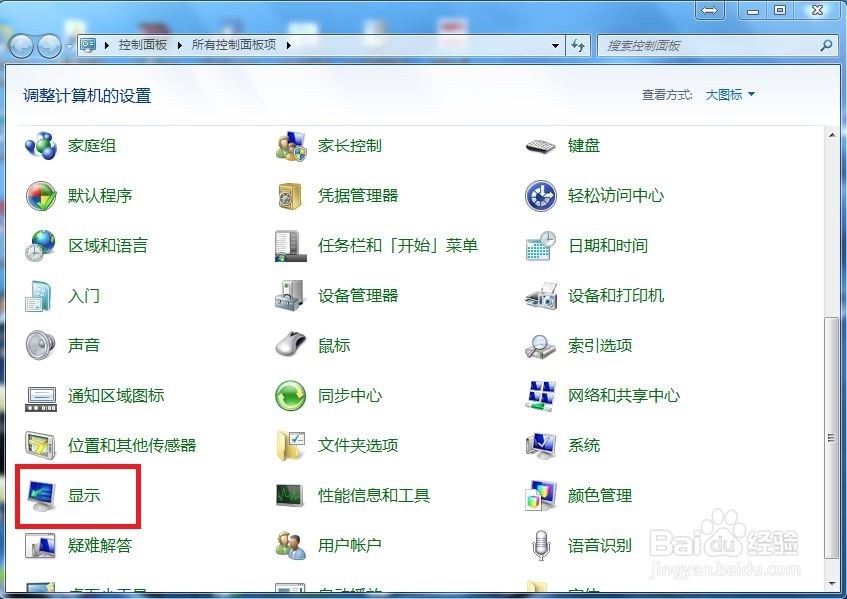Open the 语音识别 microphone icon

click(x=541, y=546)
